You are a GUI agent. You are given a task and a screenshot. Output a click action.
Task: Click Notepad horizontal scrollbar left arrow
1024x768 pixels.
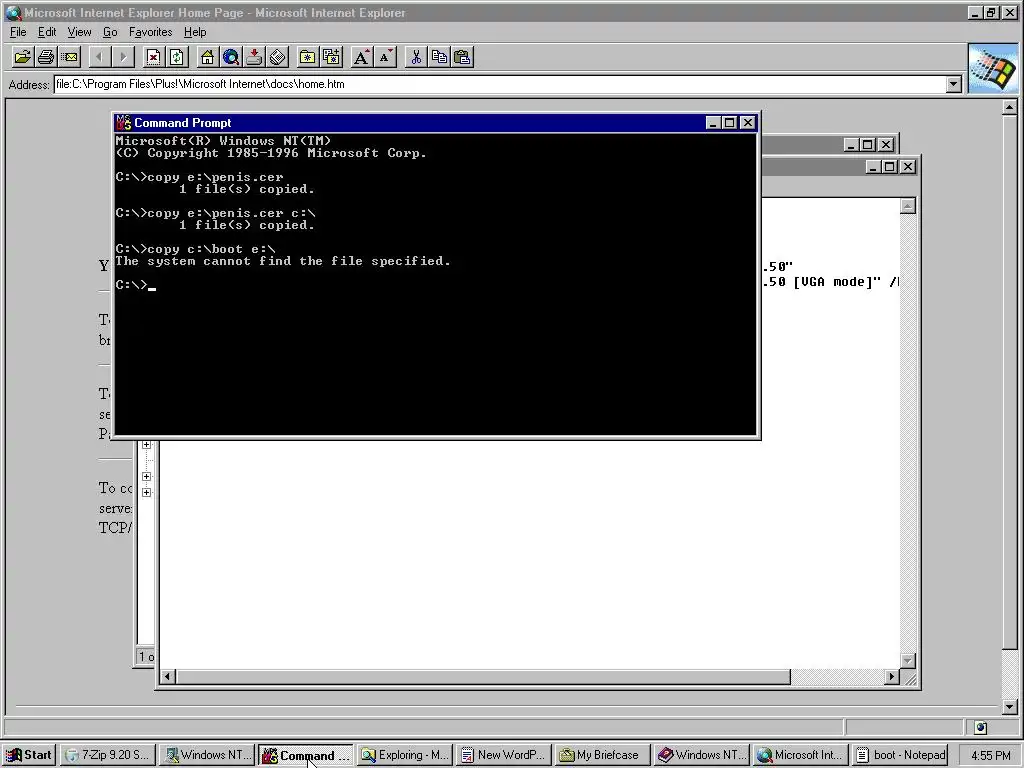[x=167, y=677]
